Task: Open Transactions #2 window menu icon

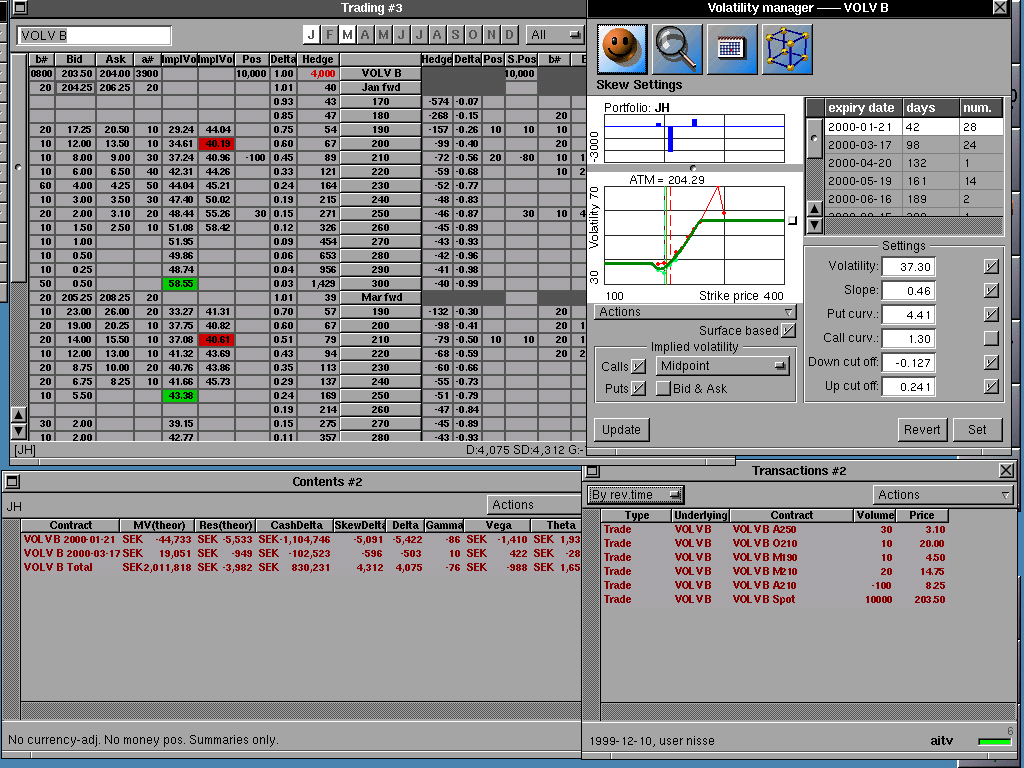Action: (592, 471)
